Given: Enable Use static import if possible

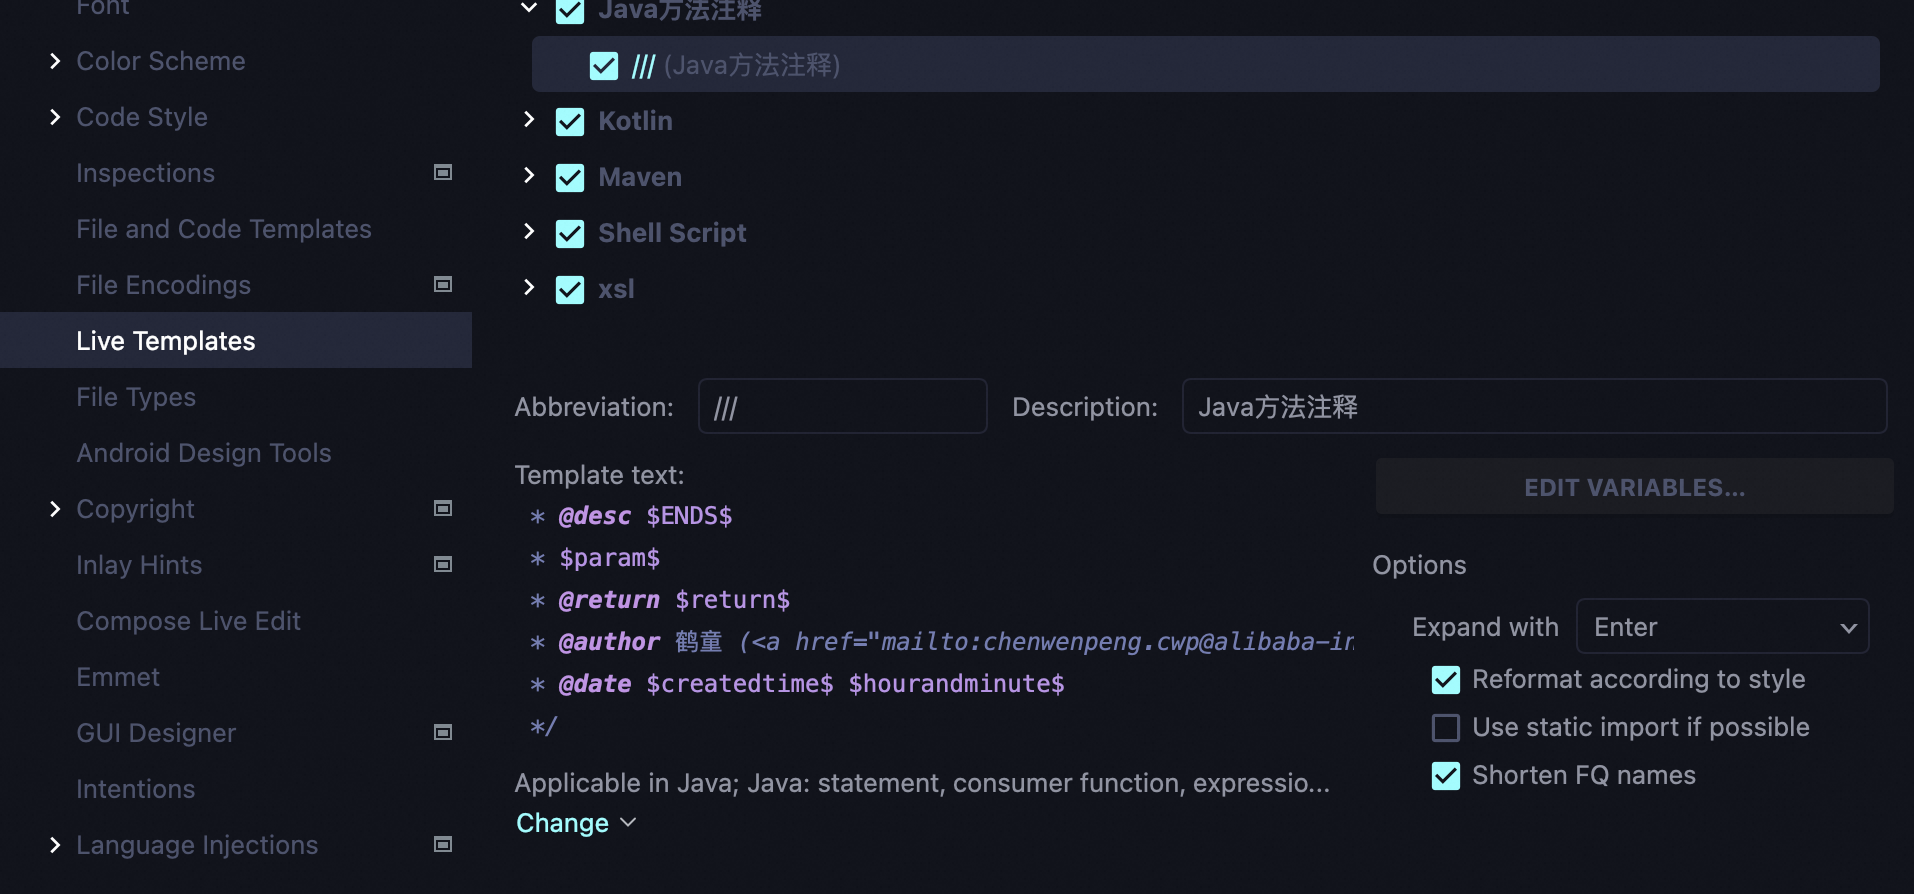Looking at the screenshot, I should pyautogui.click(x=1446, y=728).
